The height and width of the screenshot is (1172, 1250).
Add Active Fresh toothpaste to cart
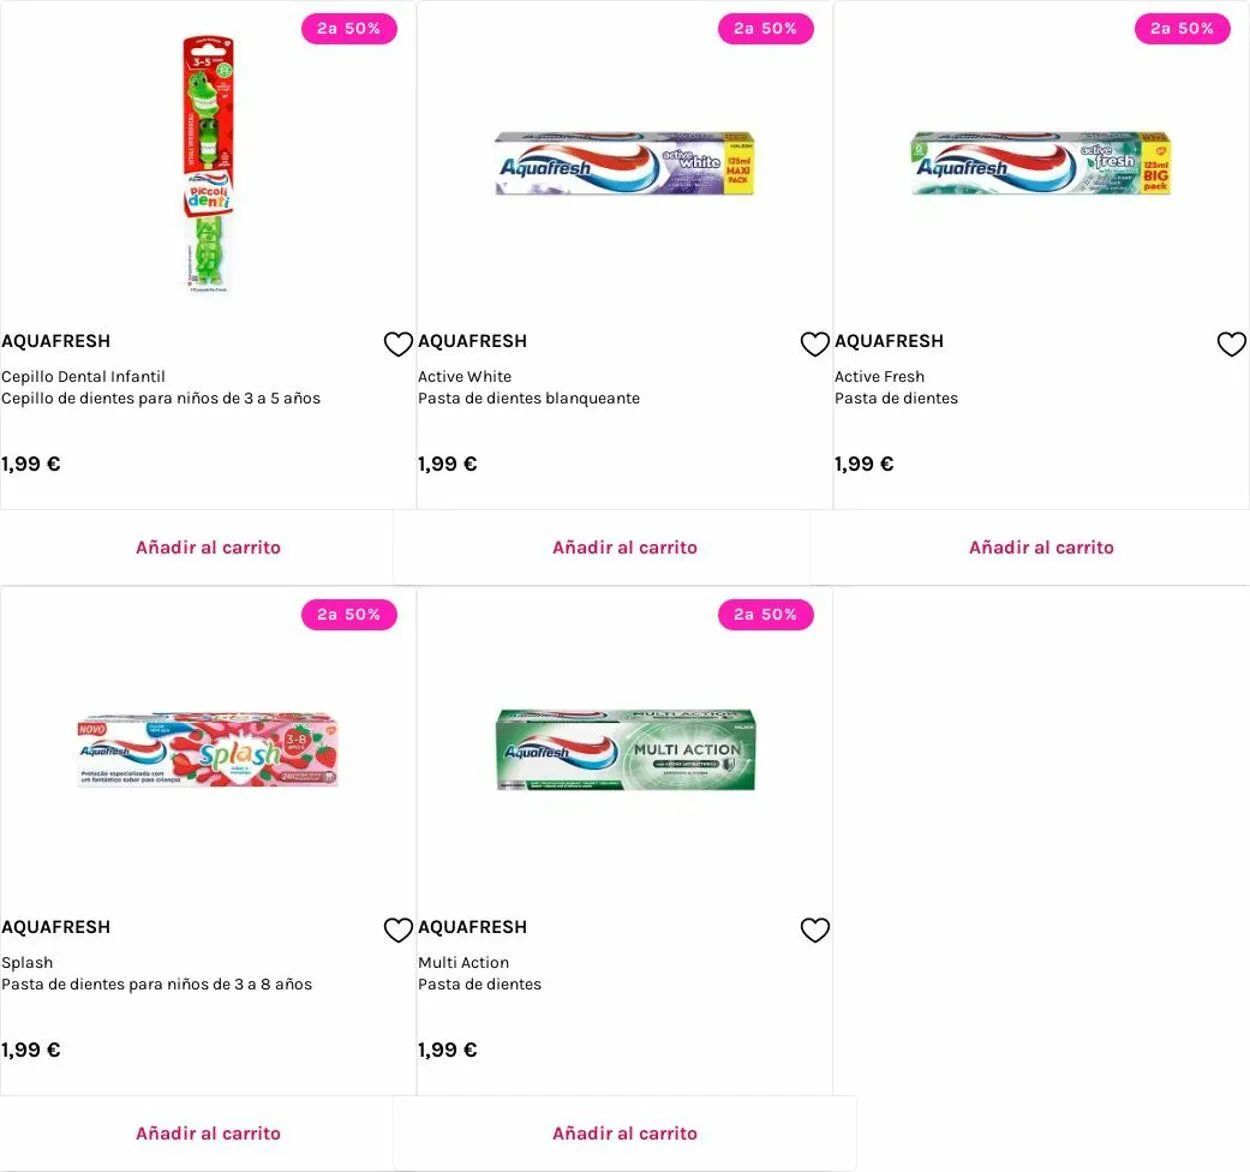click(1041, 548)
